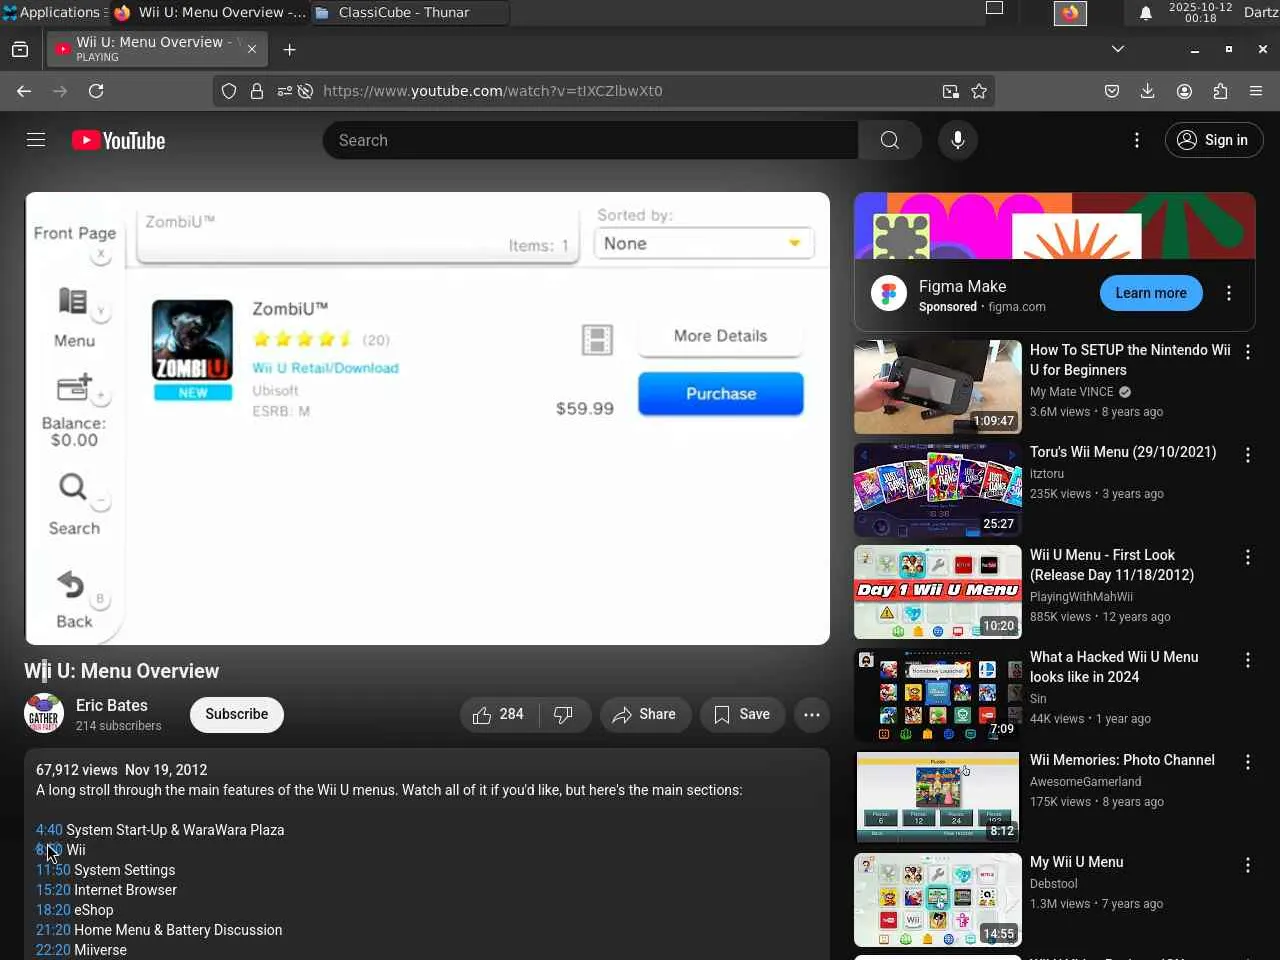Viewport: 1280px width, 960px height.
Task: Open options for Wii Memories Photo Channel
Action: point(1248,762)
